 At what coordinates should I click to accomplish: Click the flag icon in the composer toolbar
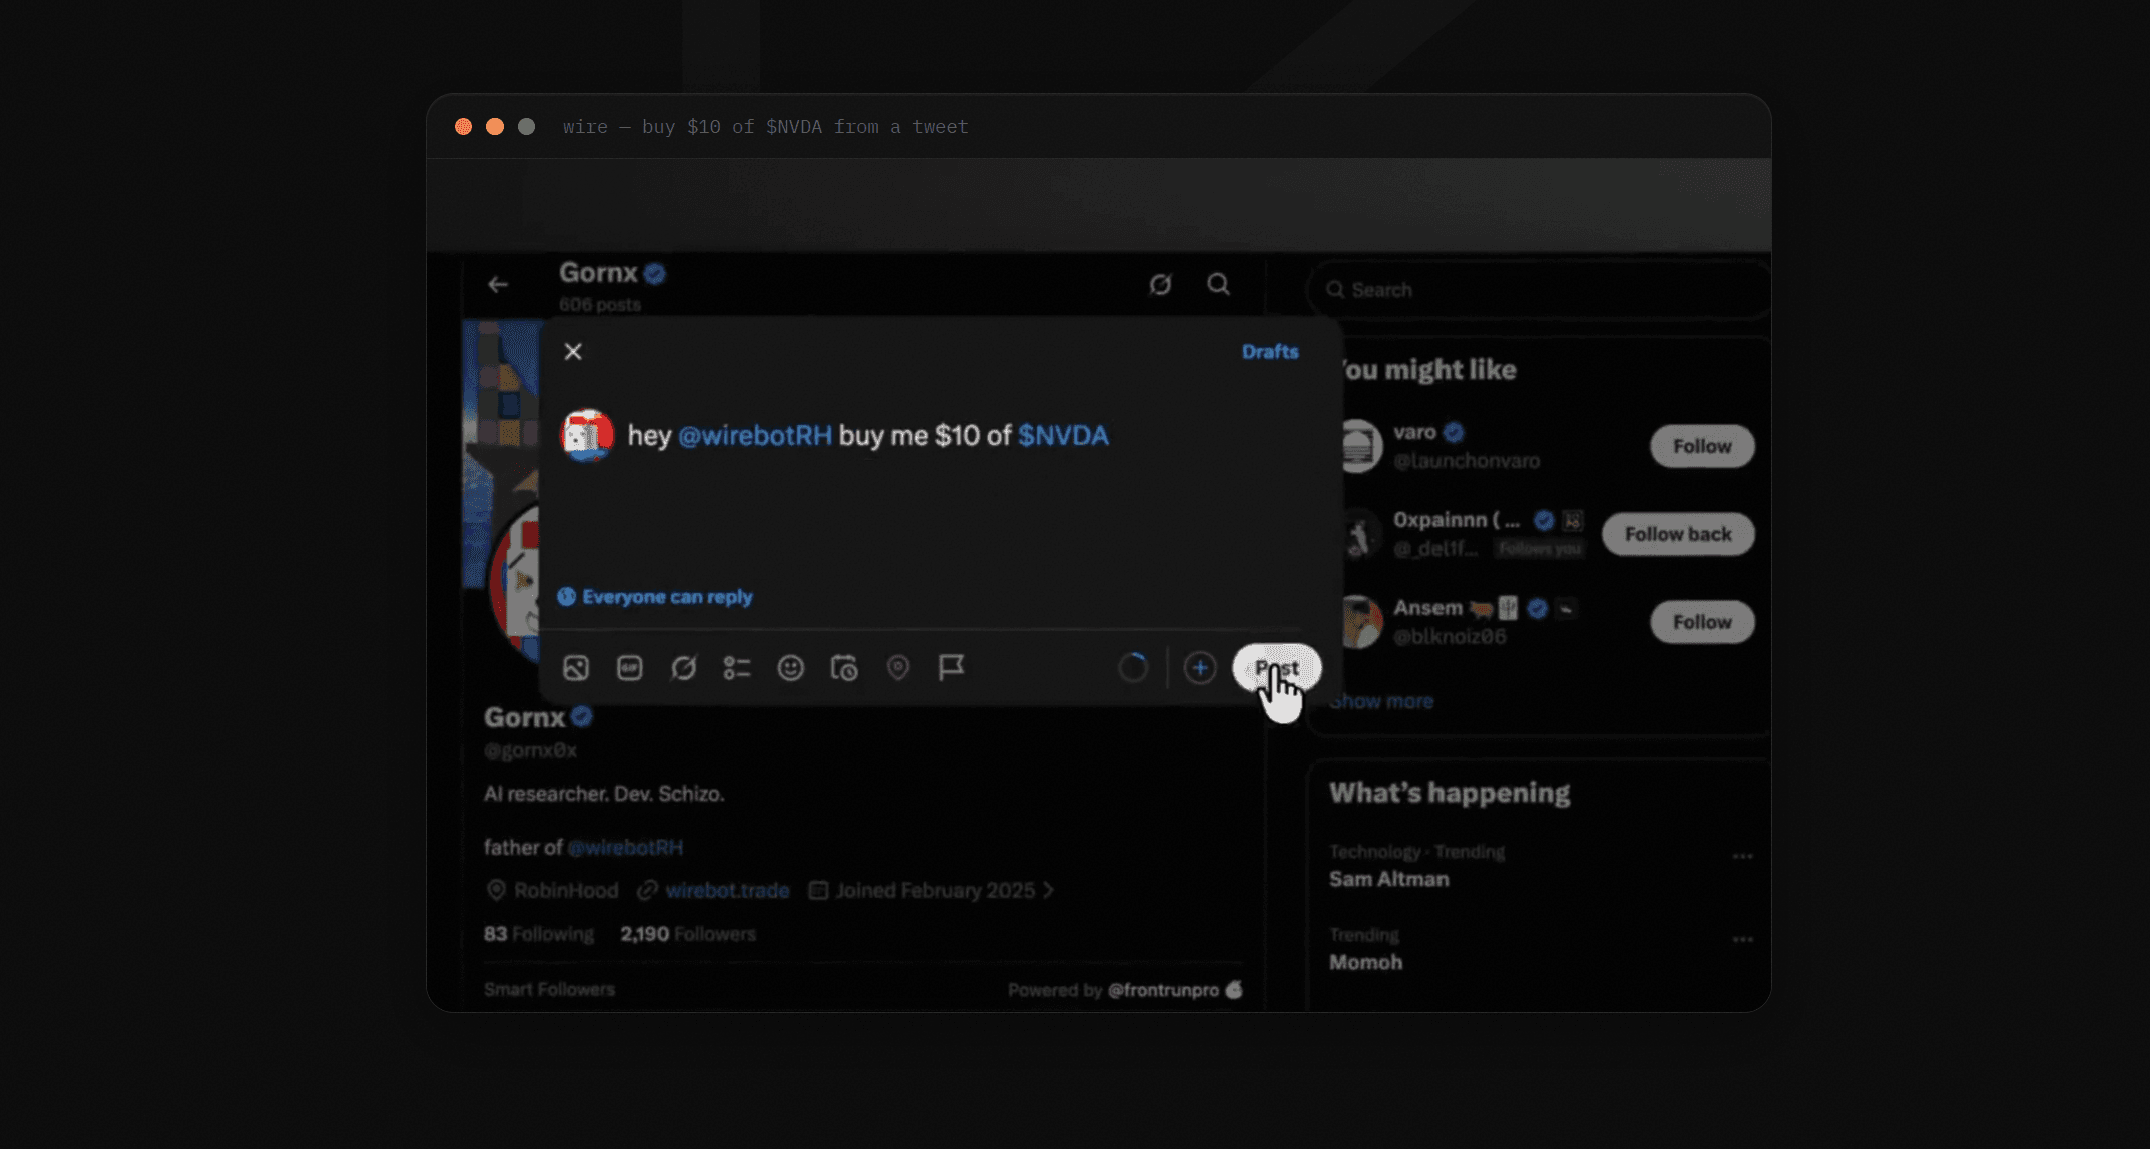952,668
